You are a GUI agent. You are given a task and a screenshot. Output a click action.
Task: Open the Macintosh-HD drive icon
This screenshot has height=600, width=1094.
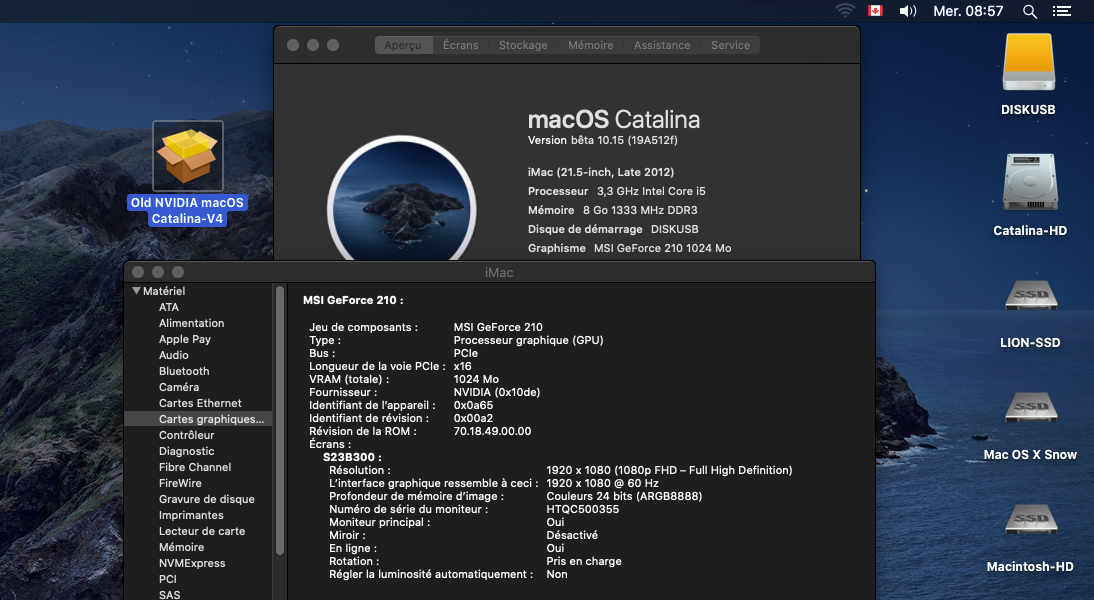[1031, 520]
